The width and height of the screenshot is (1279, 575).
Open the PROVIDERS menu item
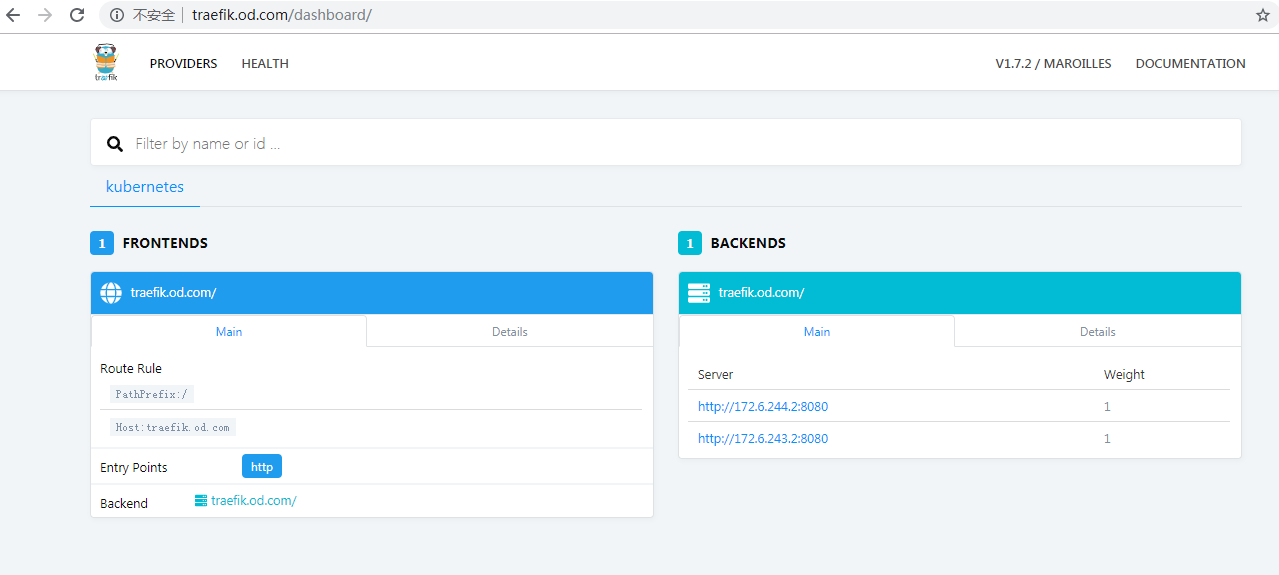click(x=183, y=63)
